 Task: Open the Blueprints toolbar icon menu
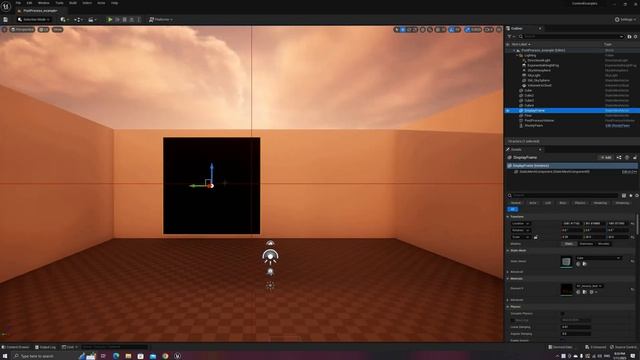(x=78, y=20)
